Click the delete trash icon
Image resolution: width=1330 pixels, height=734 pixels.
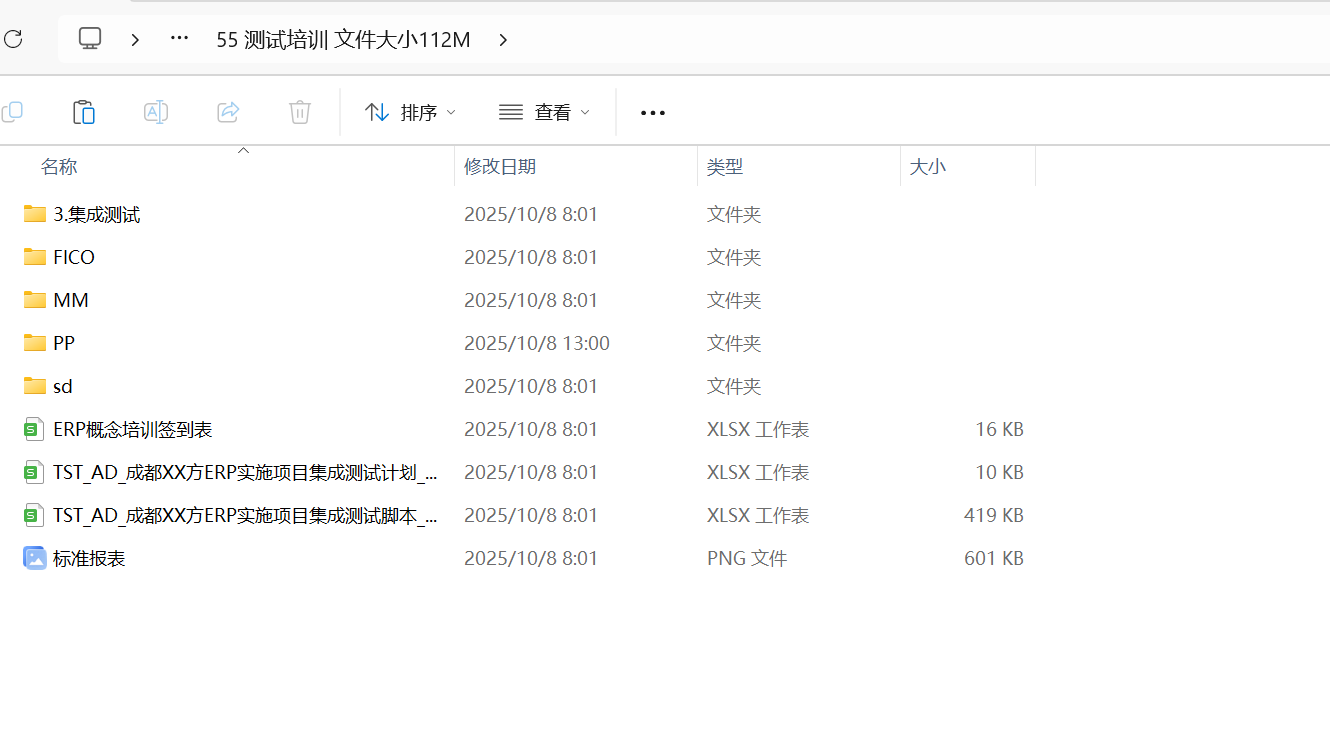coord(300,112)
